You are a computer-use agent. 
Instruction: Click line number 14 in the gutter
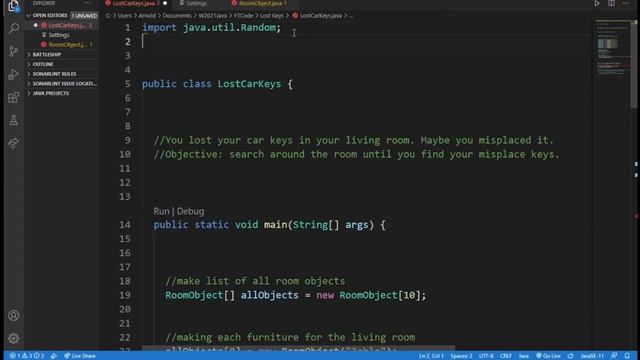(x=125, y=225)
